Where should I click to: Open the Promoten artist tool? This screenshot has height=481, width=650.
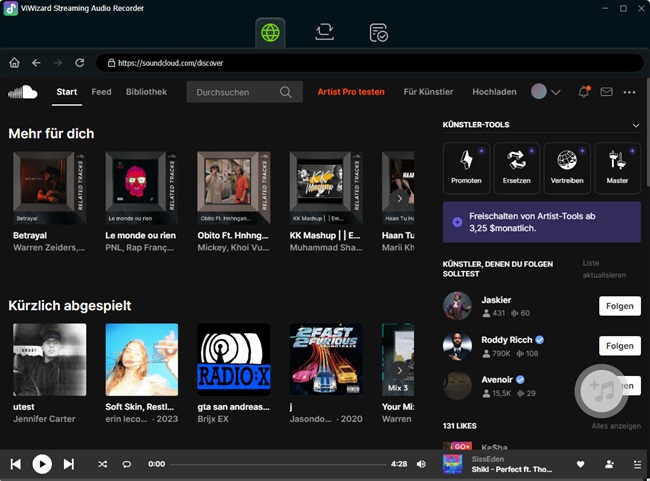[x=466, y=168]
